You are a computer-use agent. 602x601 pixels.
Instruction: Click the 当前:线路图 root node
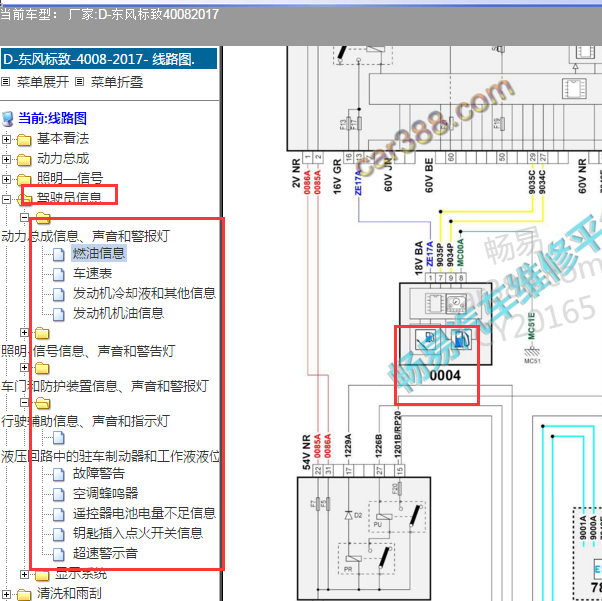tap(52, 118)
